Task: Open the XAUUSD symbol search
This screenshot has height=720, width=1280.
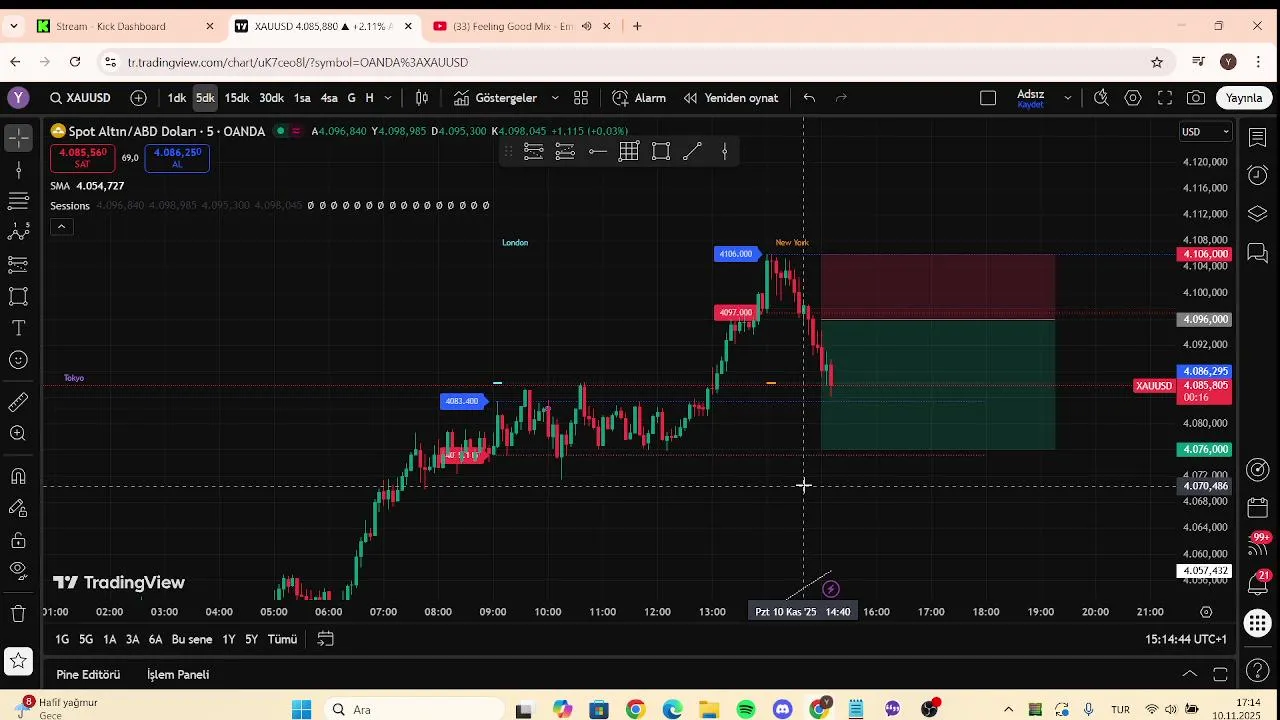Action: pyautogui.click(x=80, y=98)
